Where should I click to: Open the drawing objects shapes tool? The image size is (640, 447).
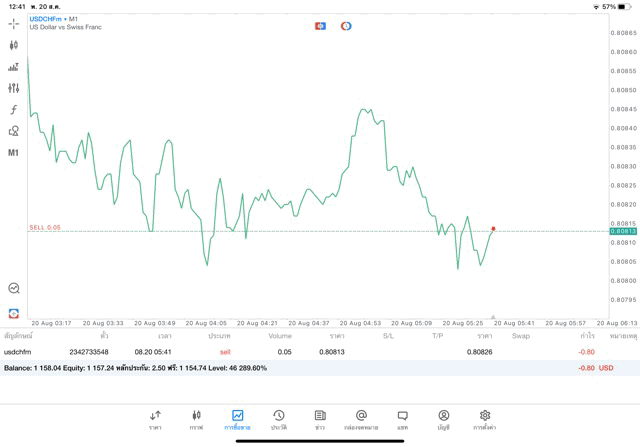13,131
